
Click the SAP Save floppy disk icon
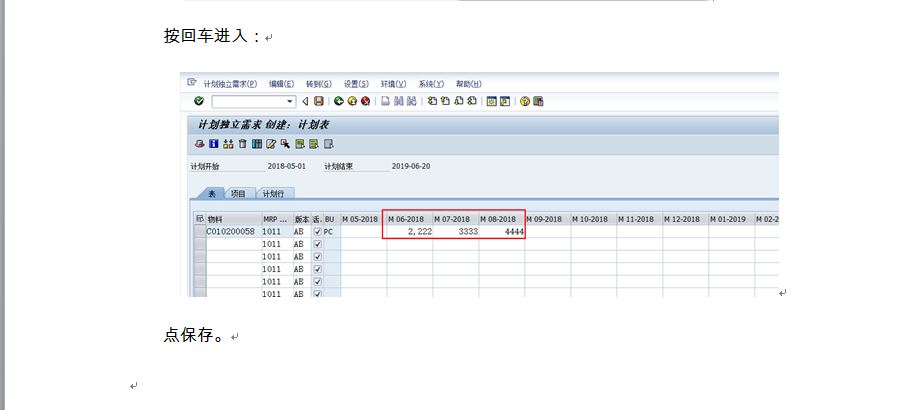[318, 101]
